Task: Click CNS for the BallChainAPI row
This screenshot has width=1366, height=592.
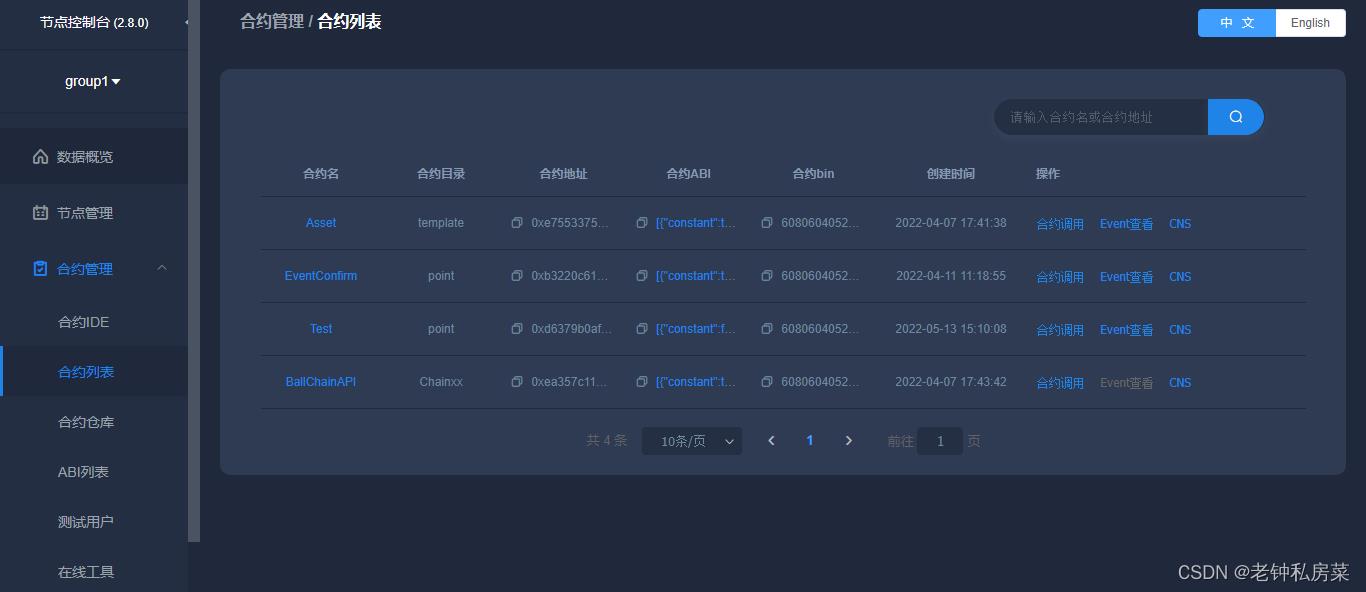Action: click(x=1180, y=383)
